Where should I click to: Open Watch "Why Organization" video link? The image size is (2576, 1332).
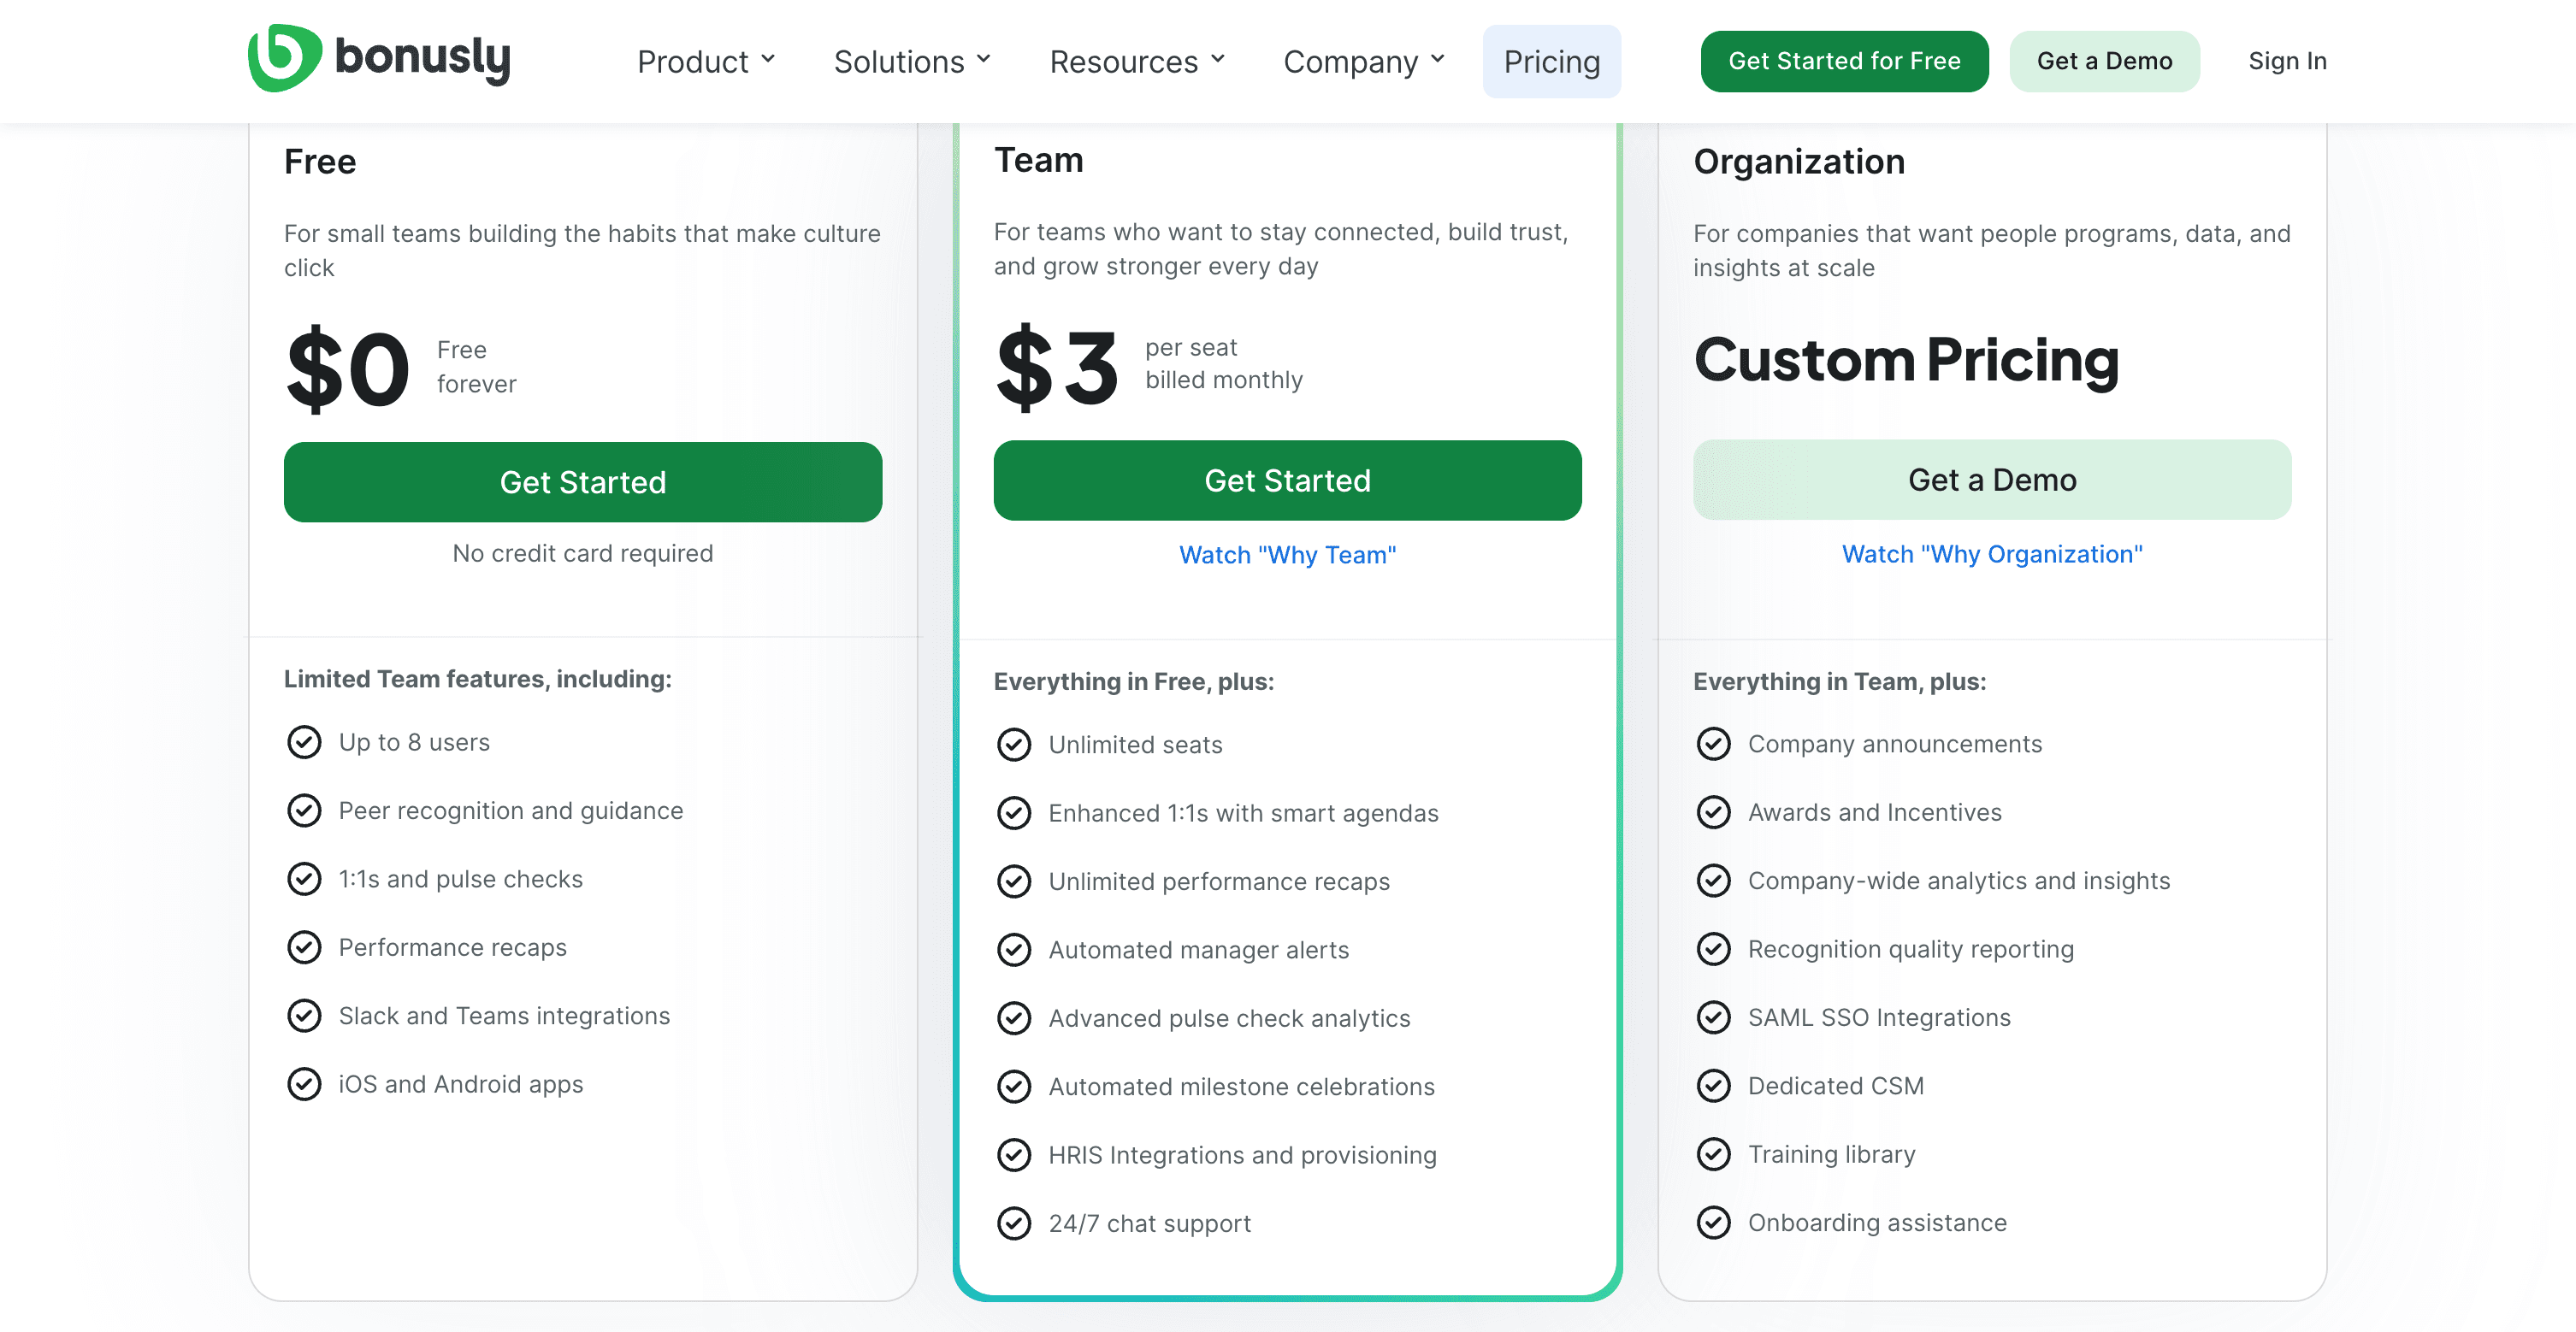(x=1991, y=554)
